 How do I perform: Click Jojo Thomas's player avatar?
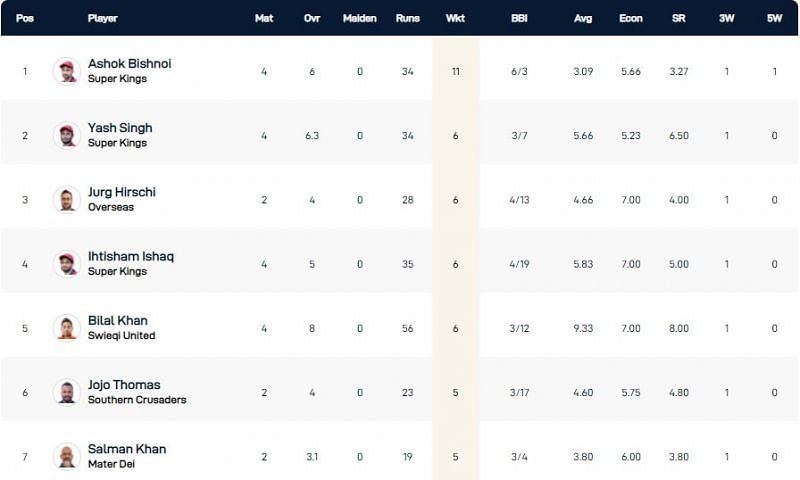coord(67,392)
